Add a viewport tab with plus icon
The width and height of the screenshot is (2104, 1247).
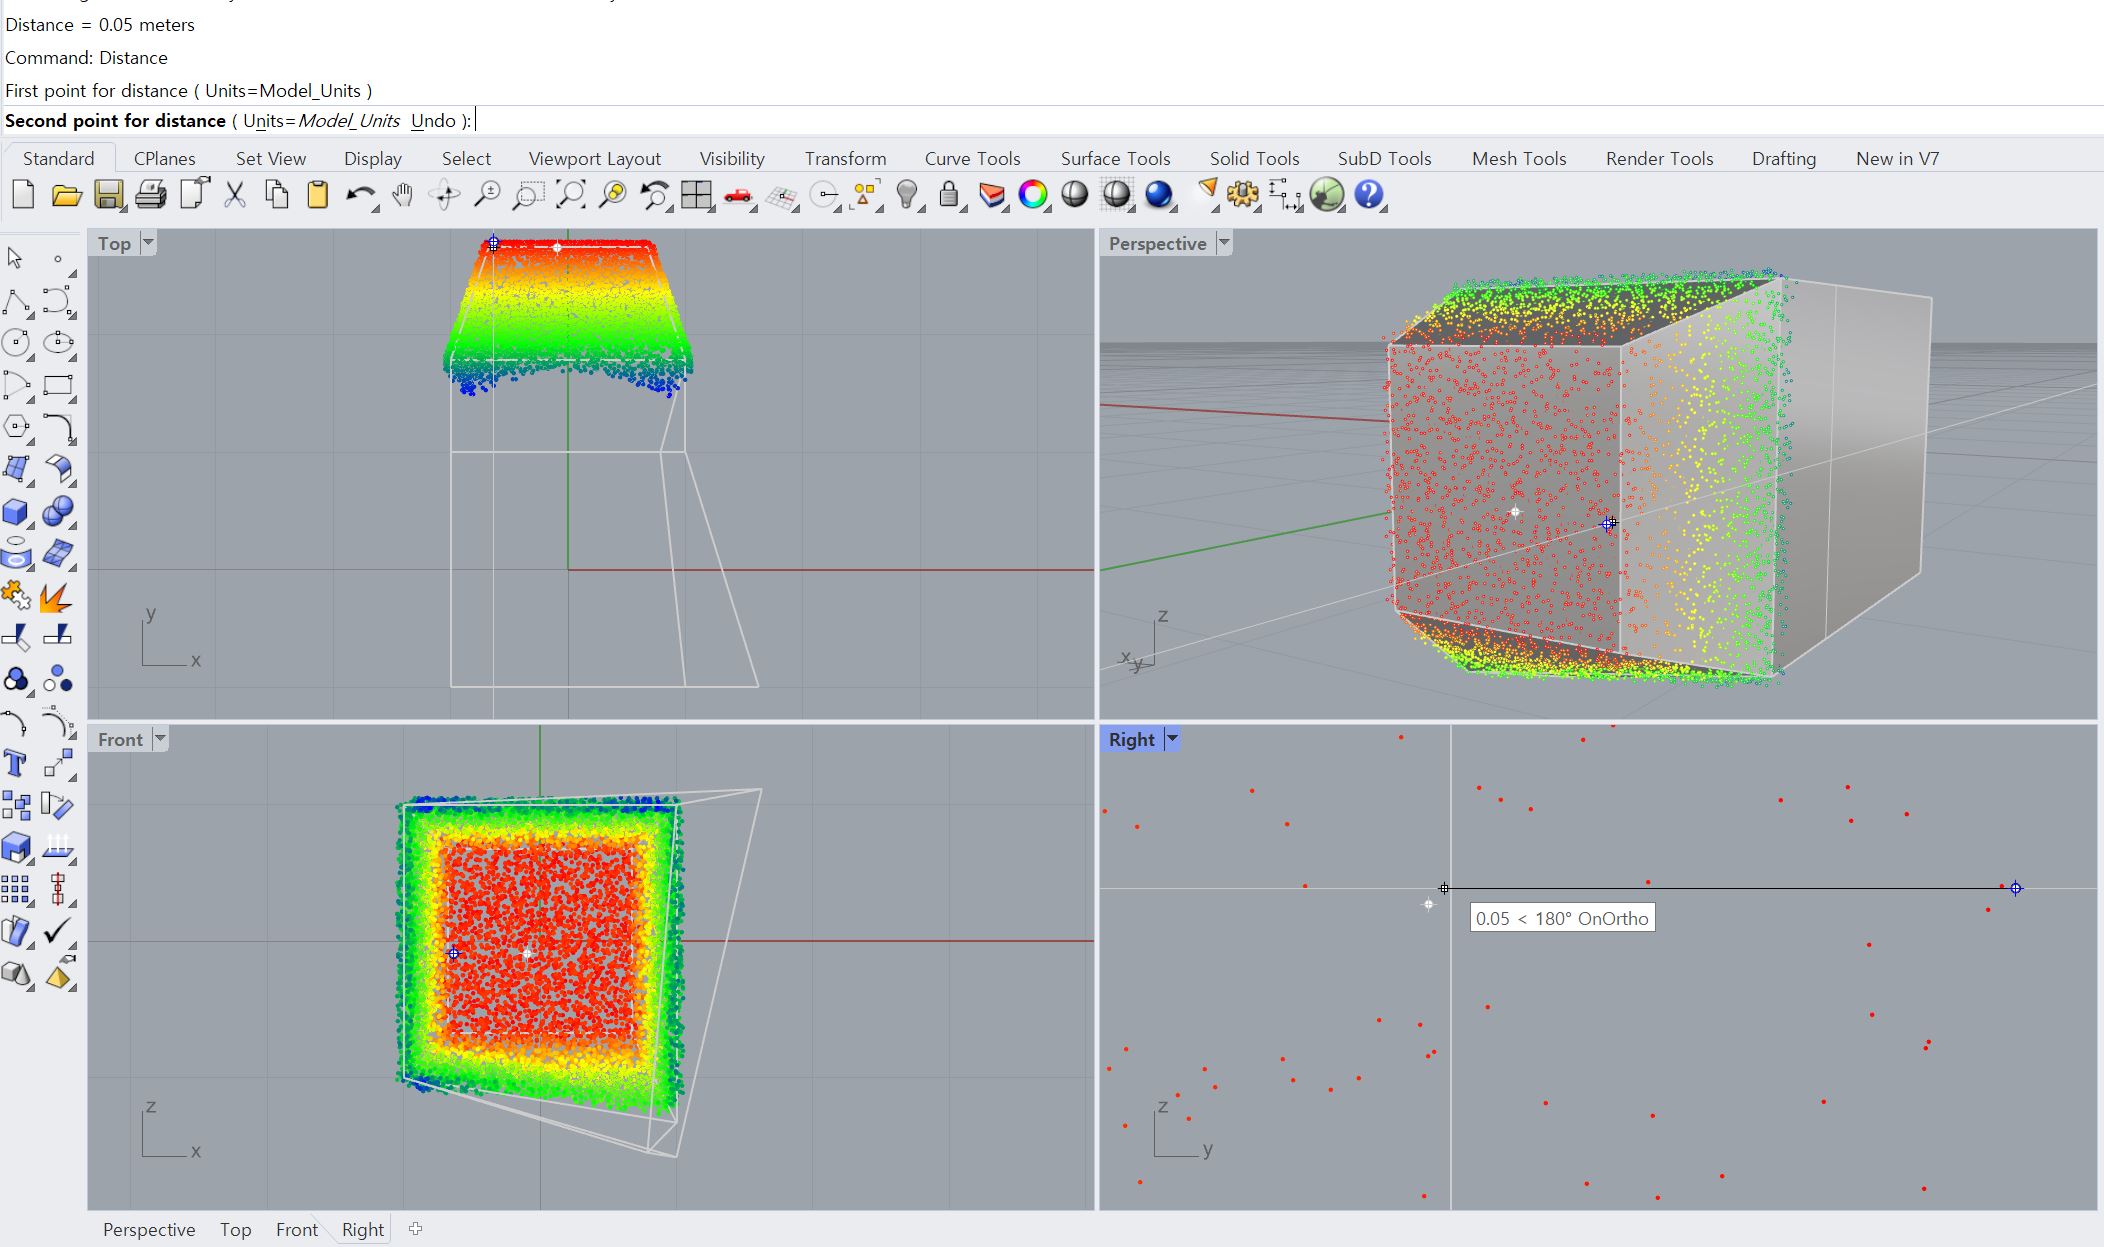tap(416, 1229)
